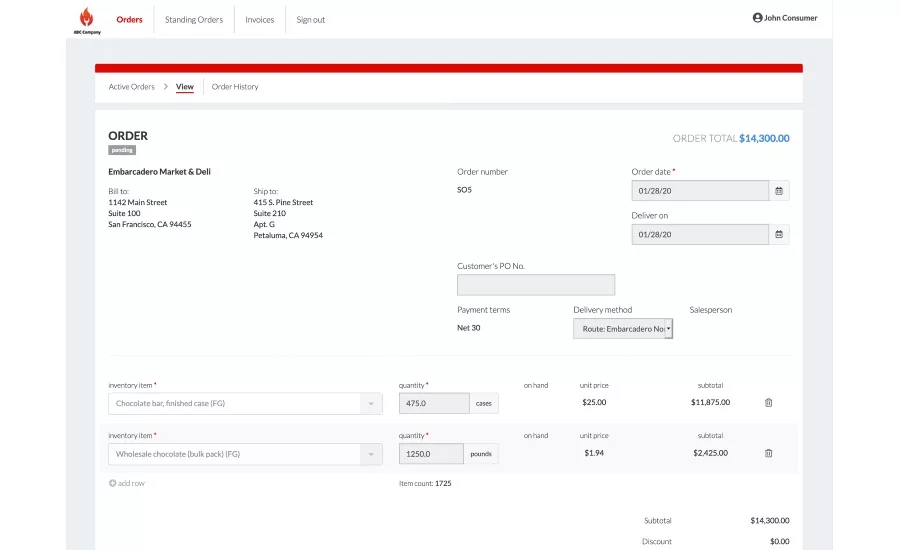
Task: Delete the Chocolate bar row with trash icon
Action: [x=769, y=402]
